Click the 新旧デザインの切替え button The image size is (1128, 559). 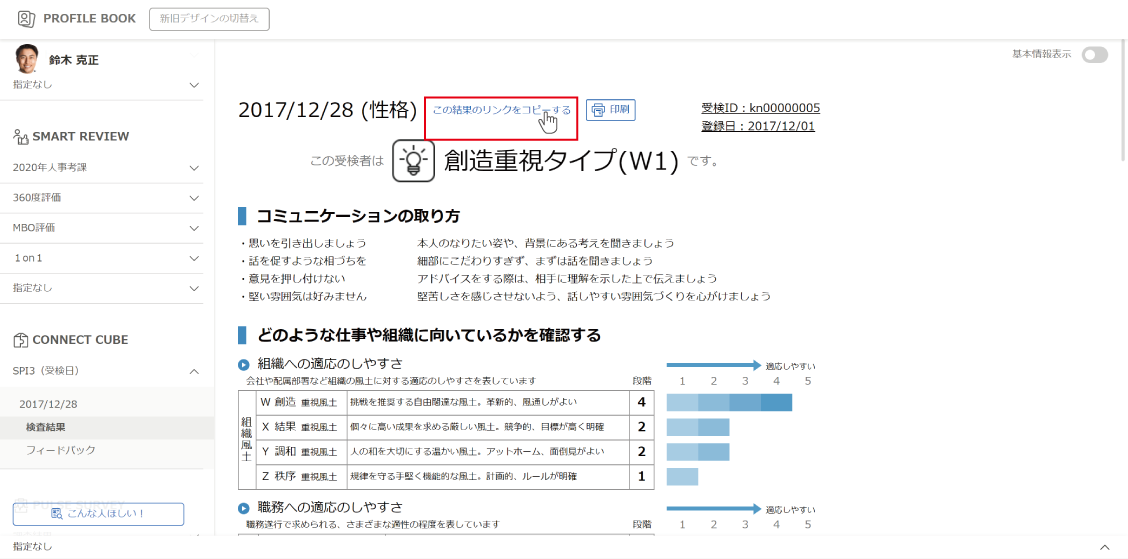point(209,19)
